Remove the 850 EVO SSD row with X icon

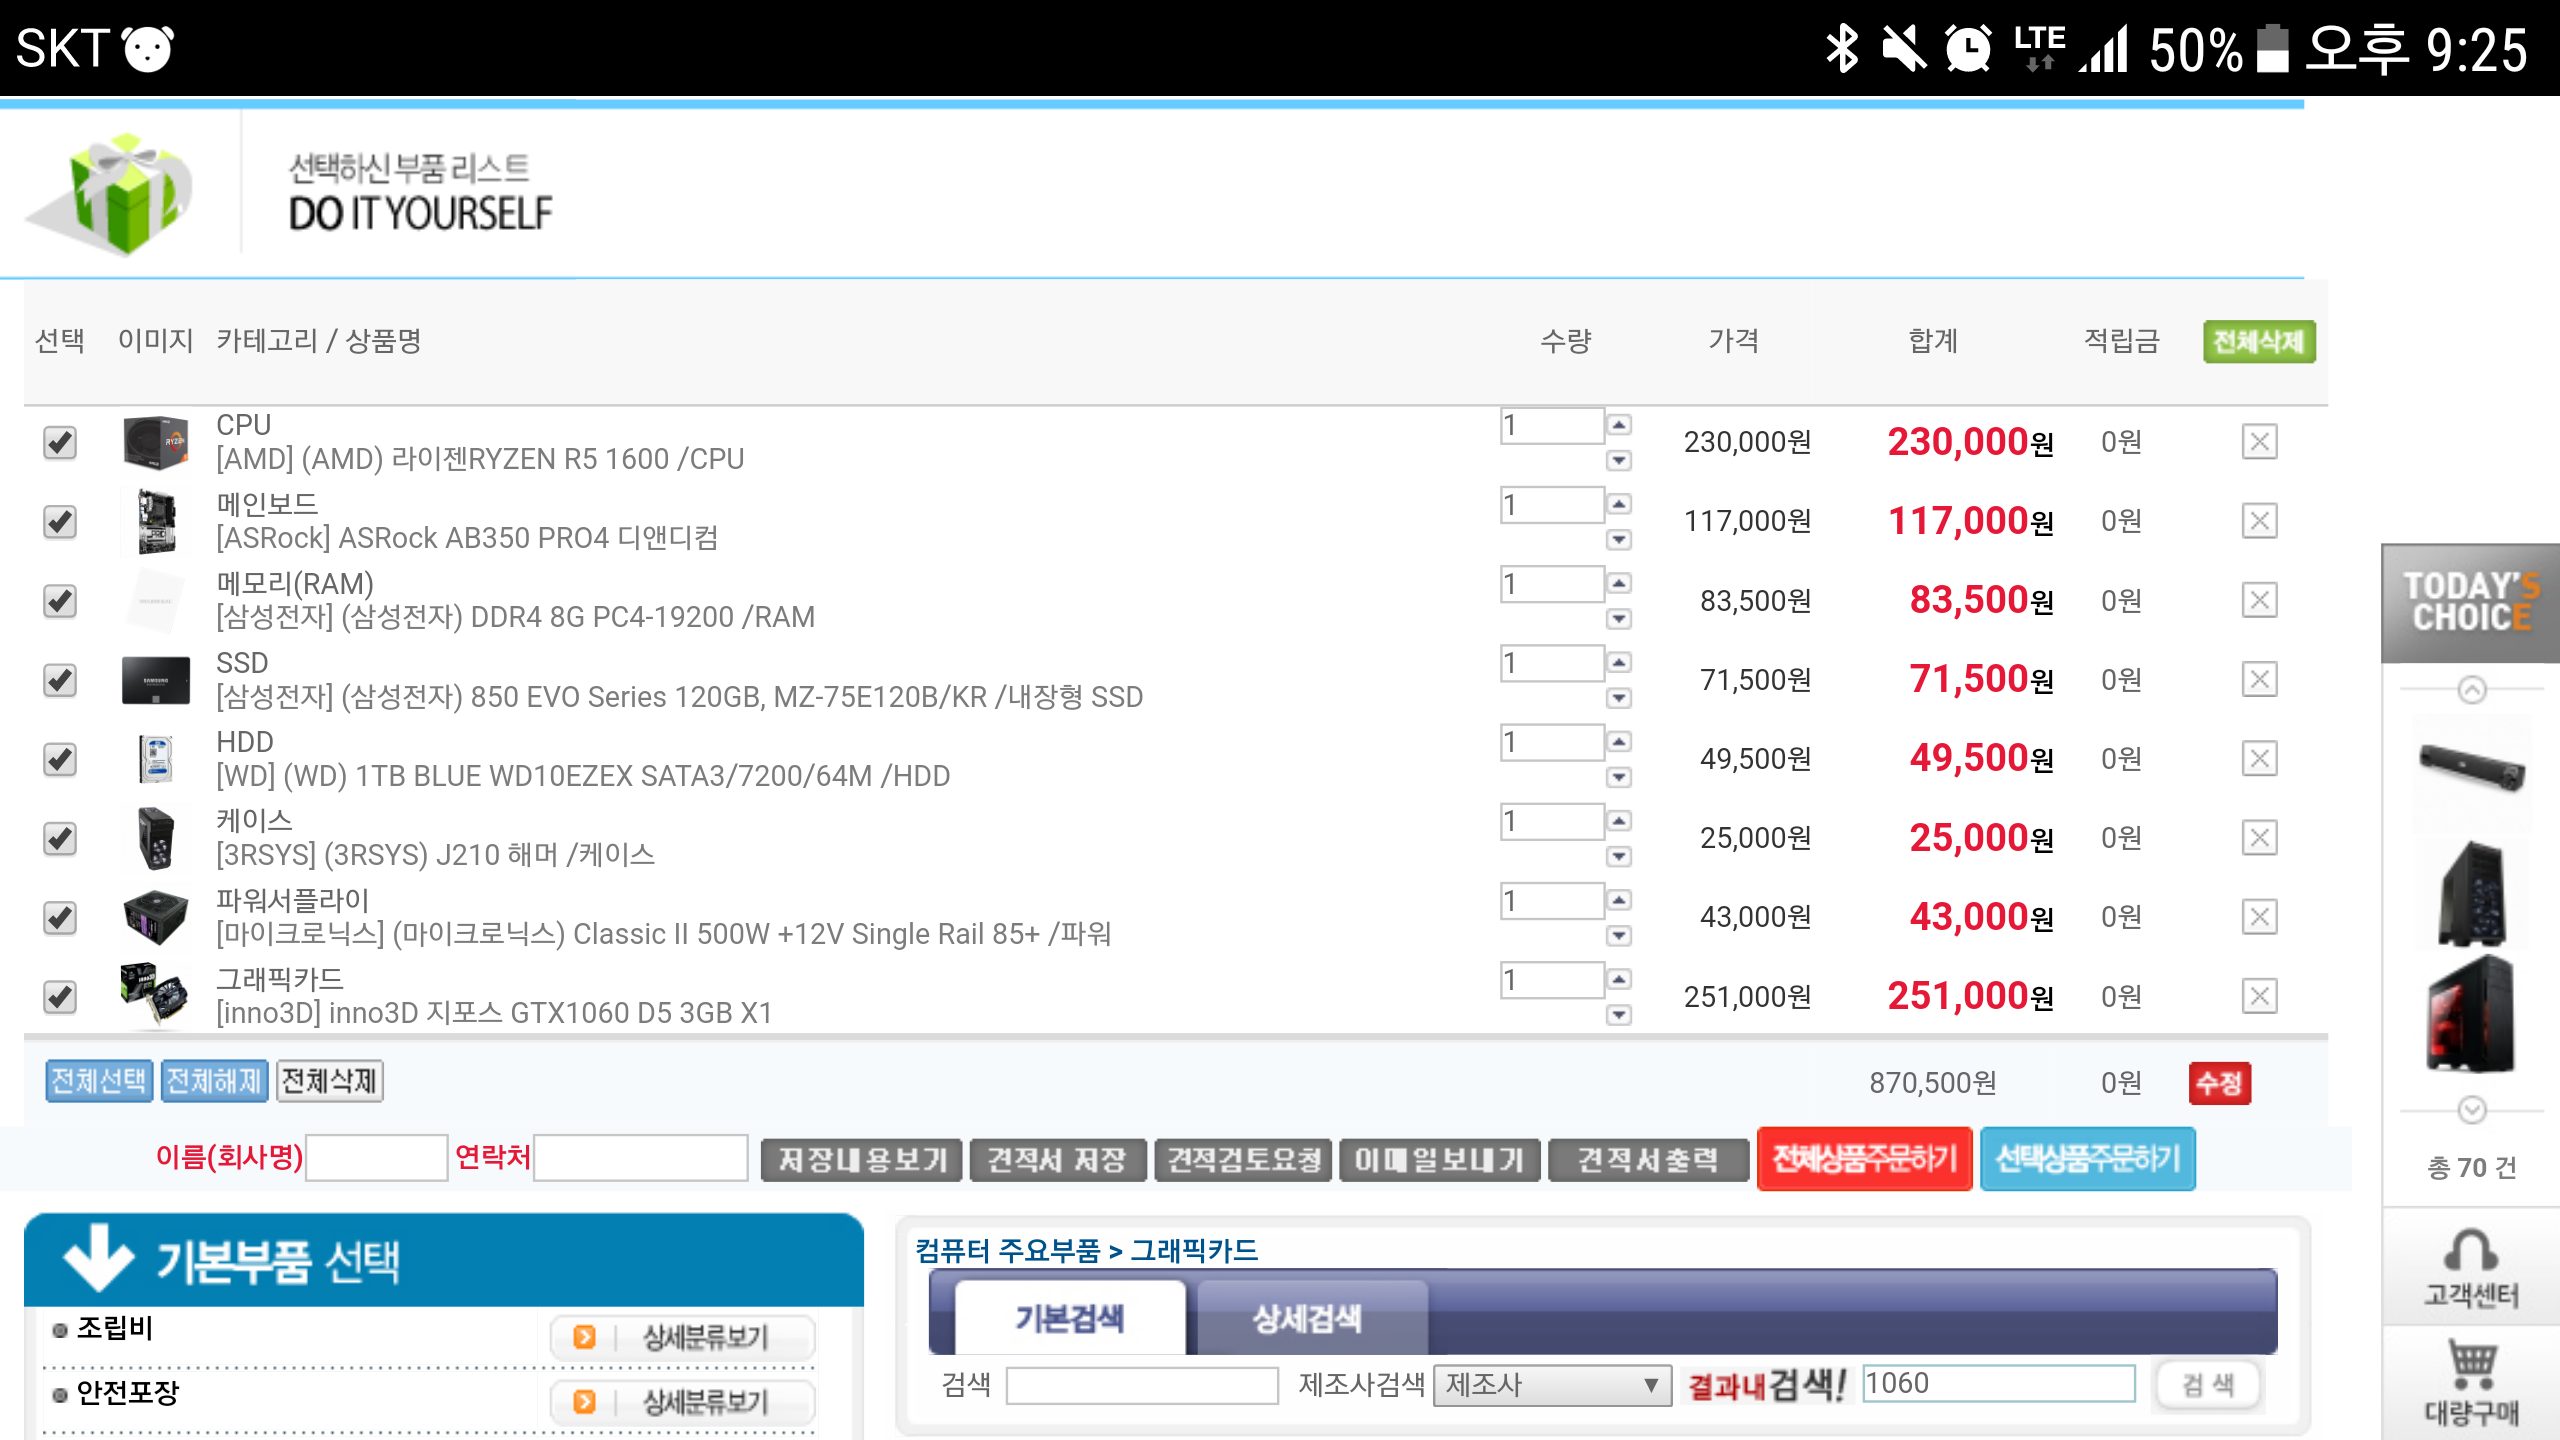pyautogui.click(x=2259, y=679)
